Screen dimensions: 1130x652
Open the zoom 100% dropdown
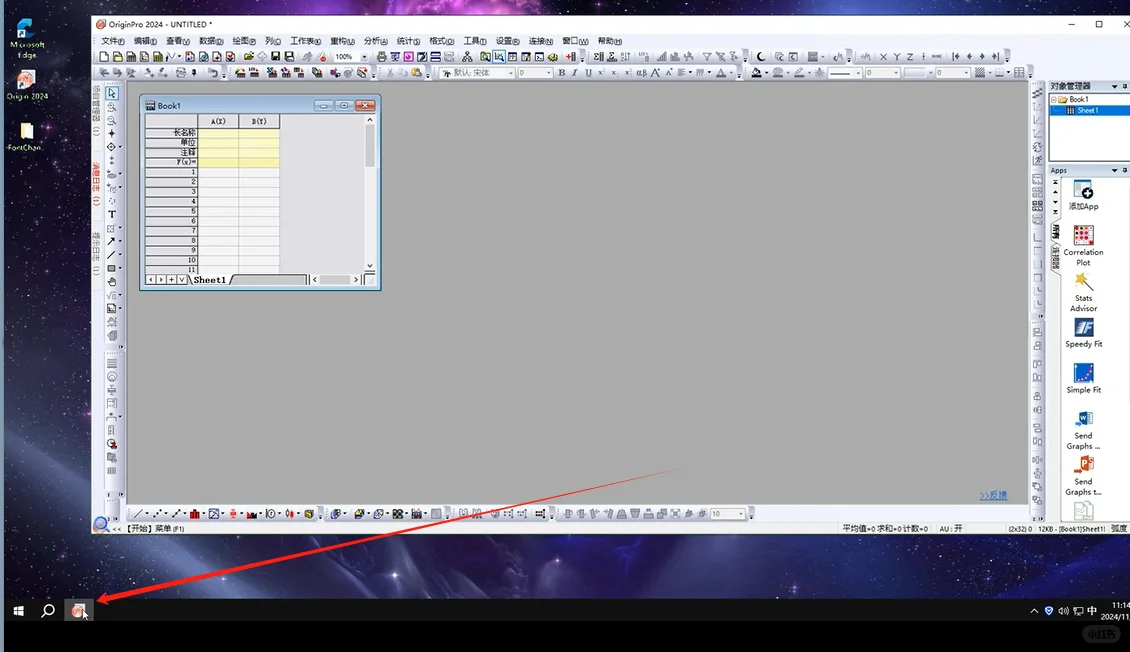pyautogui.click(x=364, y=56)
